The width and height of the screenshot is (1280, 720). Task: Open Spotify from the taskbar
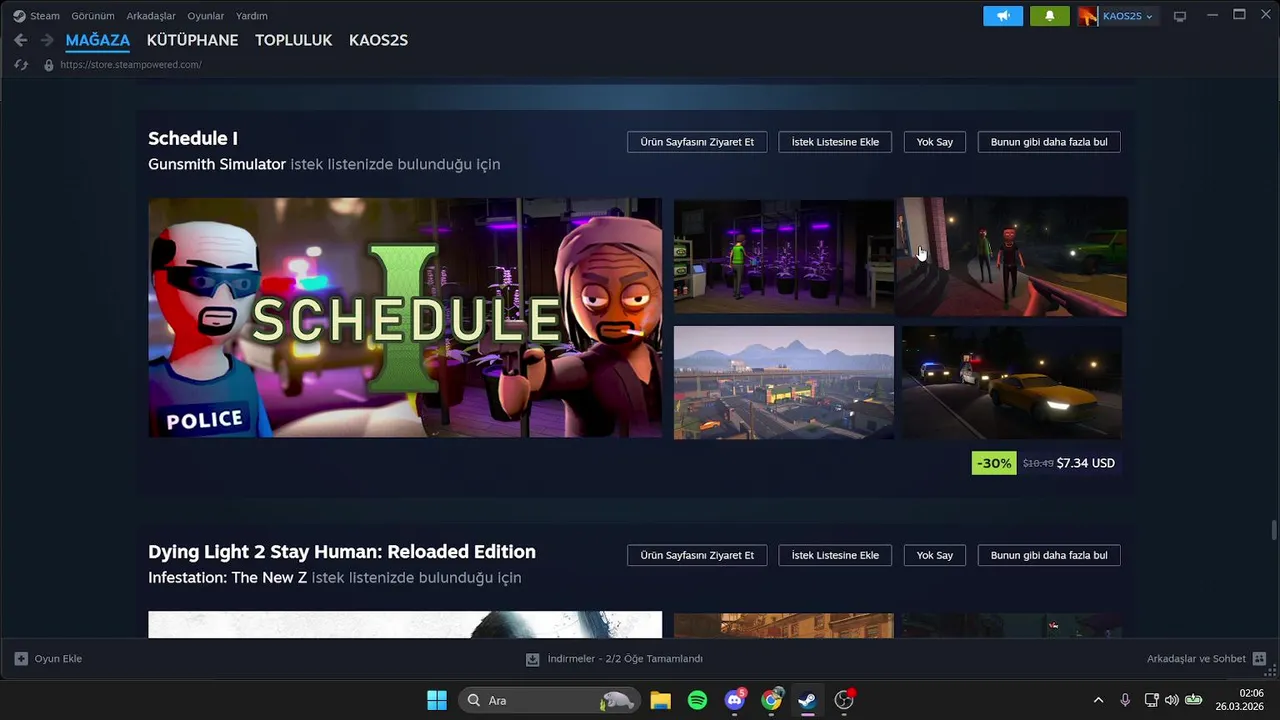[x=697, y=700]
